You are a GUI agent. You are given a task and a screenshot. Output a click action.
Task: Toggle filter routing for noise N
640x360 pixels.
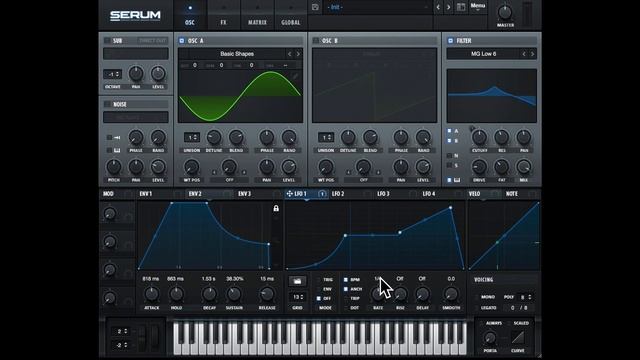449,156
